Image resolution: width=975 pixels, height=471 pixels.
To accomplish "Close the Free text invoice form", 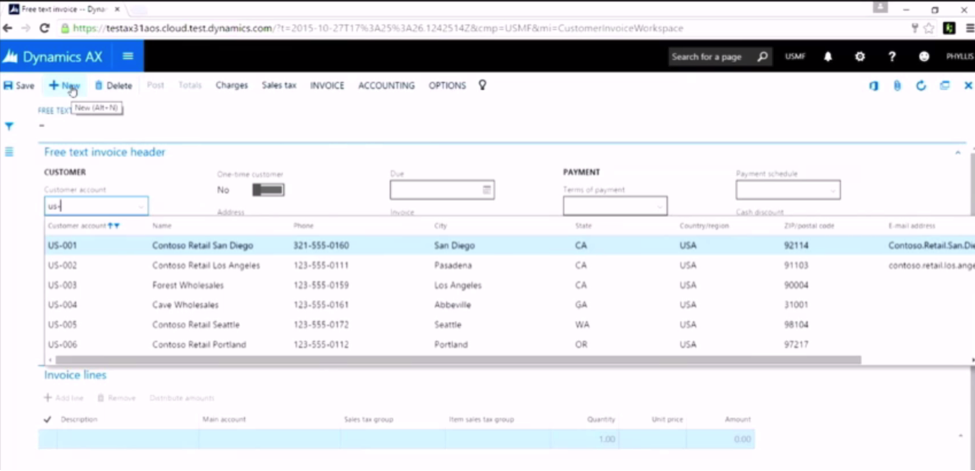I will (968, 86).
